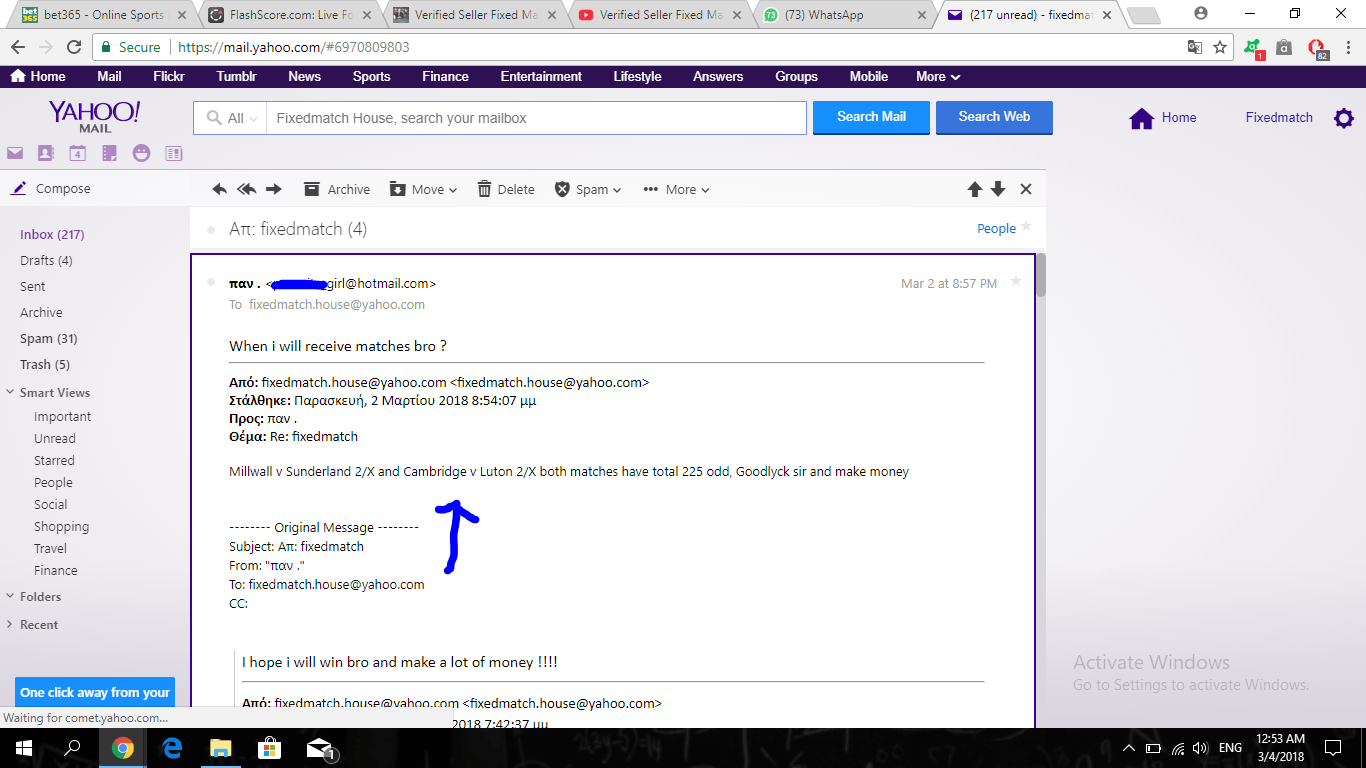Click the Chrome profile avatar icon
1366x768 pixels.
click(x=1201, y=13)
